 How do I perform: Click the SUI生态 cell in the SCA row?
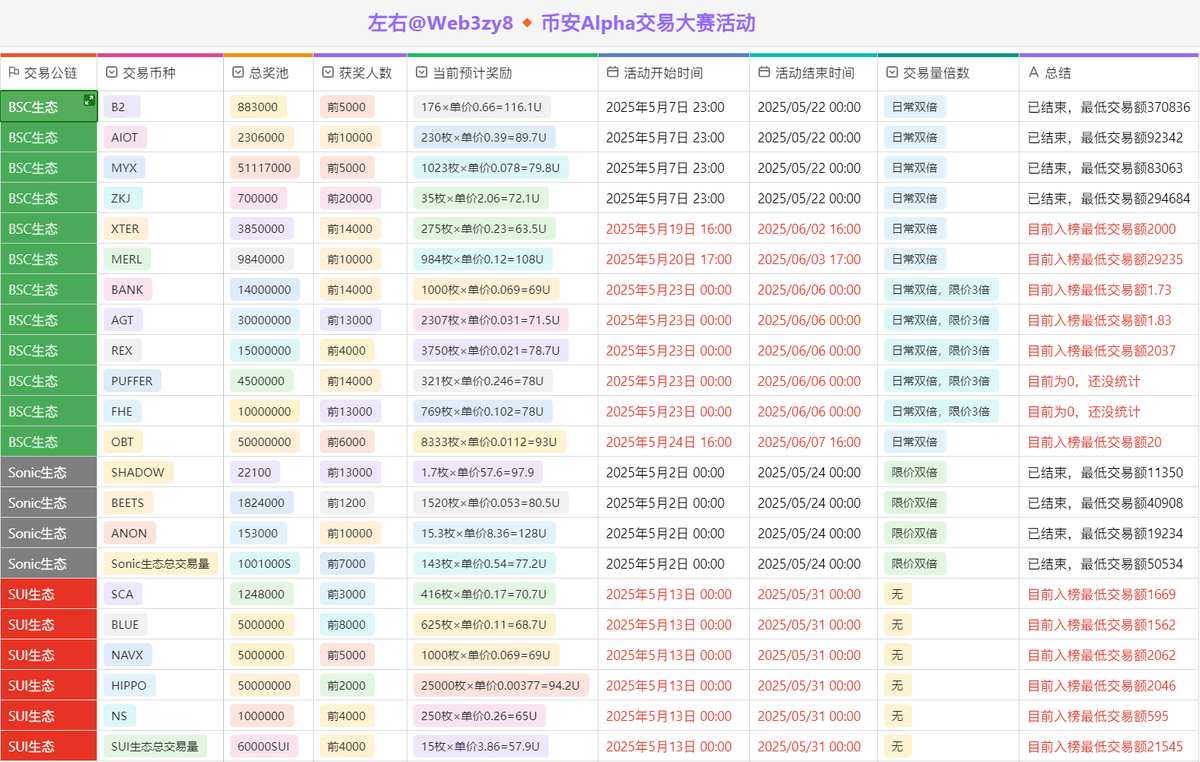(49, 594)
